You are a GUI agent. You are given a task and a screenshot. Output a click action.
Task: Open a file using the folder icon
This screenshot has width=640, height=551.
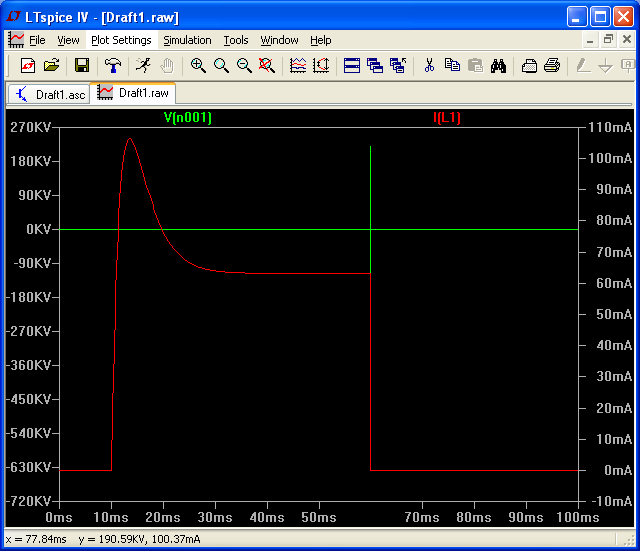51,65
